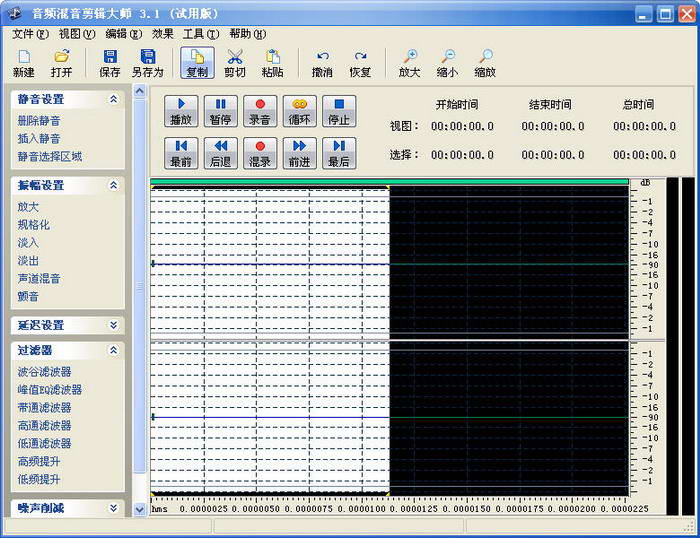Screen dimensions: 700x538
Task: Click the 高通滤波器 (High-pass filter) link
Action: [x=44, y=426]
